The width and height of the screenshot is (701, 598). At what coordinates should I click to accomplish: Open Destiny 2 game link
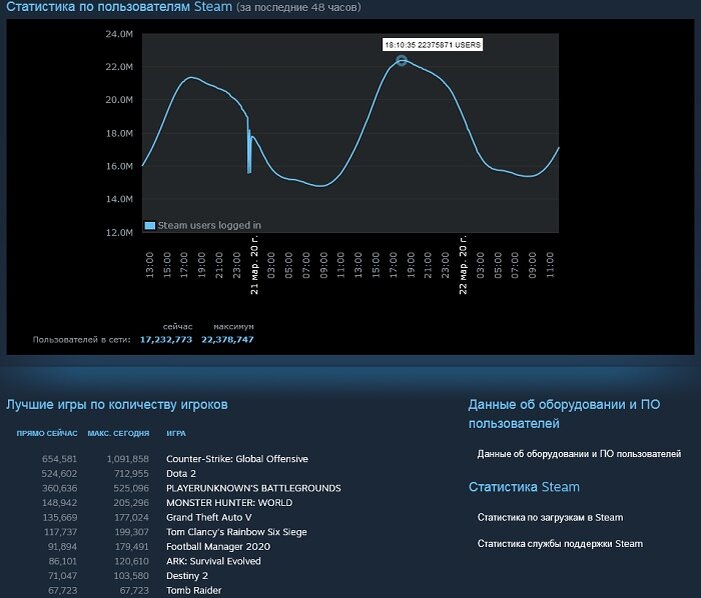[187, 576]
